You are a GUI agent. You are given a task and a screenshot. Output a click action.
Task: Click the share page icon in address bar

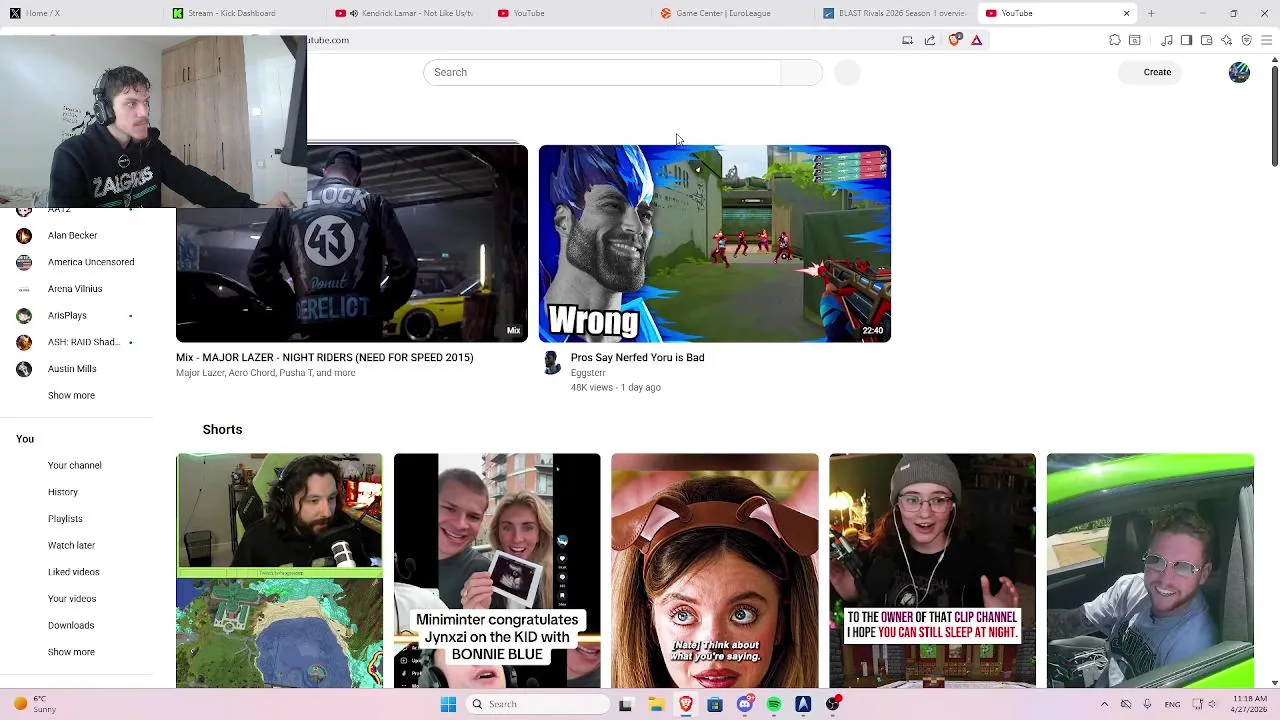pos(930,40)
